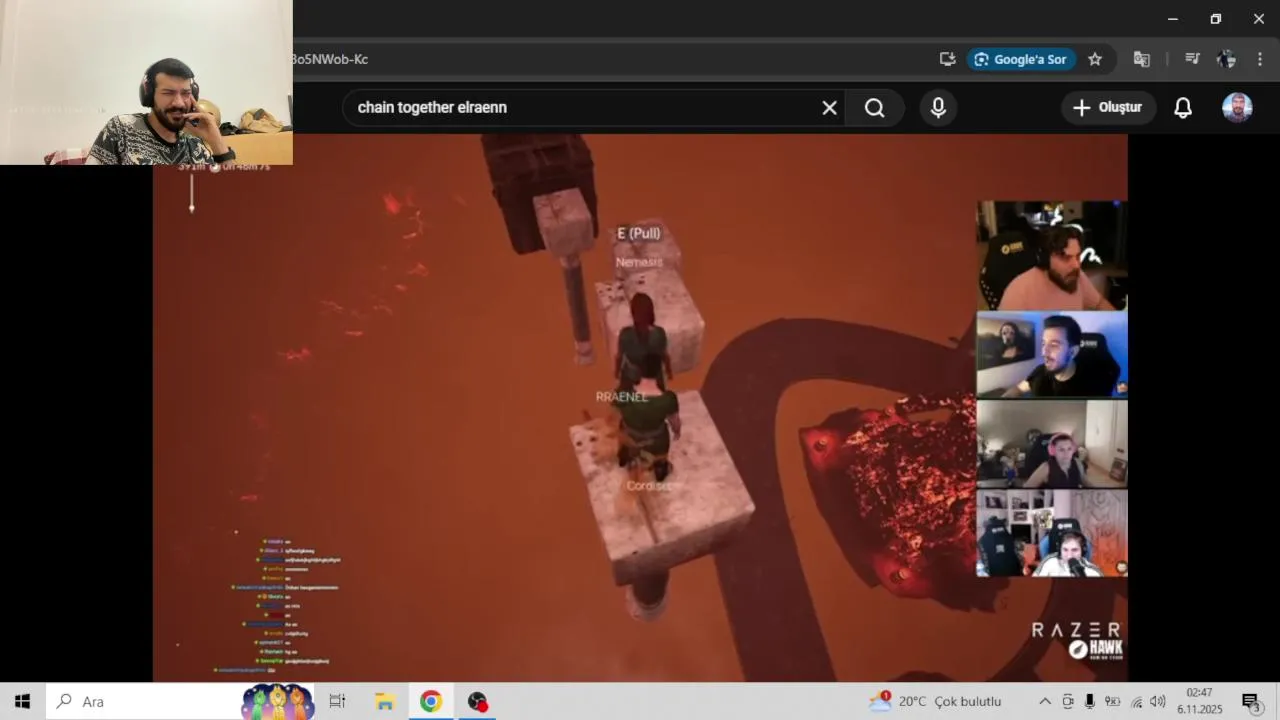1280x720 pixels.
Task: Click the microphone tray icon
Action: pos(1090,701)
